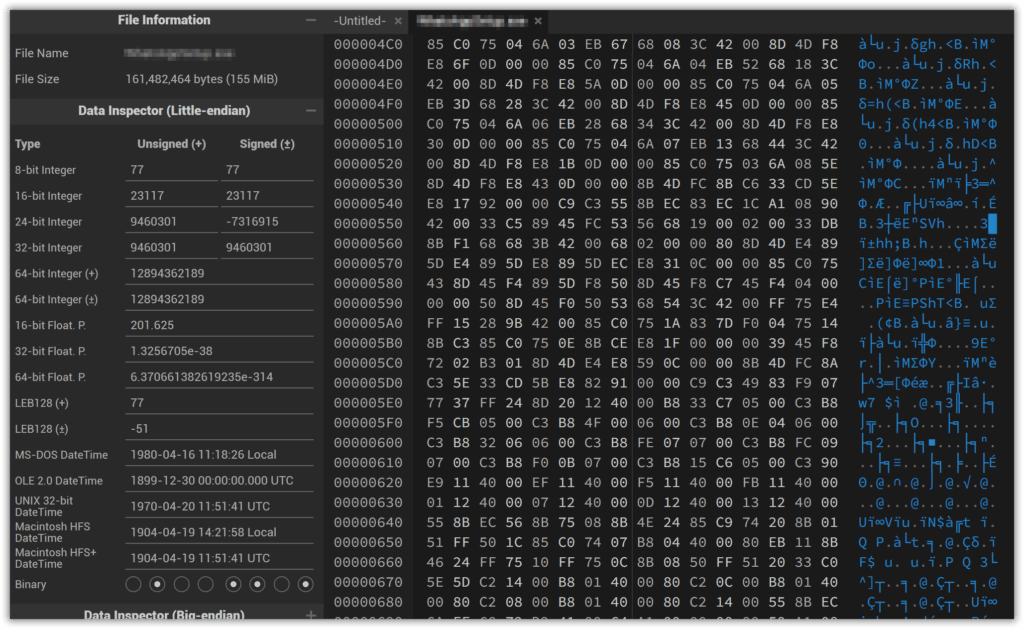The height and width of the screenshot is (629, 1024).
Task: Disable the second binary bit
Action: click(x=158, y=583)
